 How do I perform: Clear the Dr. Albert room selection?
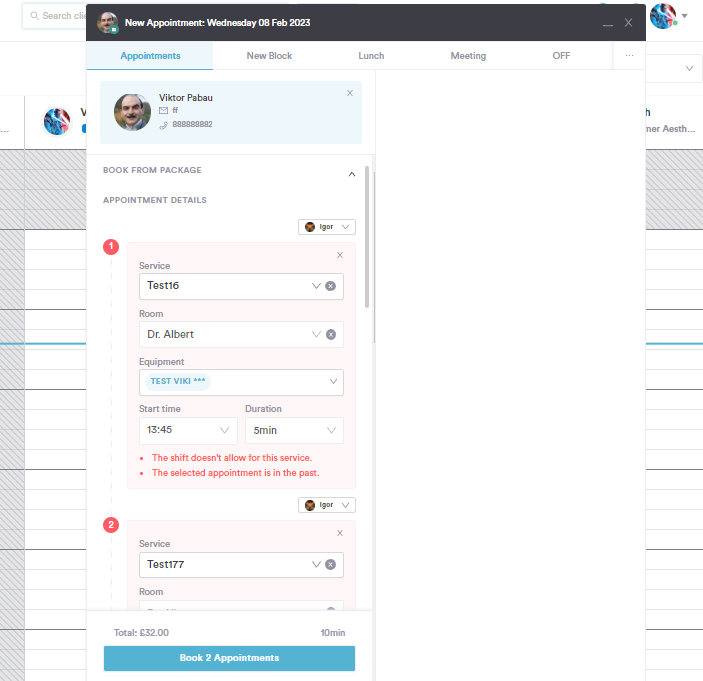coord(330,334)
